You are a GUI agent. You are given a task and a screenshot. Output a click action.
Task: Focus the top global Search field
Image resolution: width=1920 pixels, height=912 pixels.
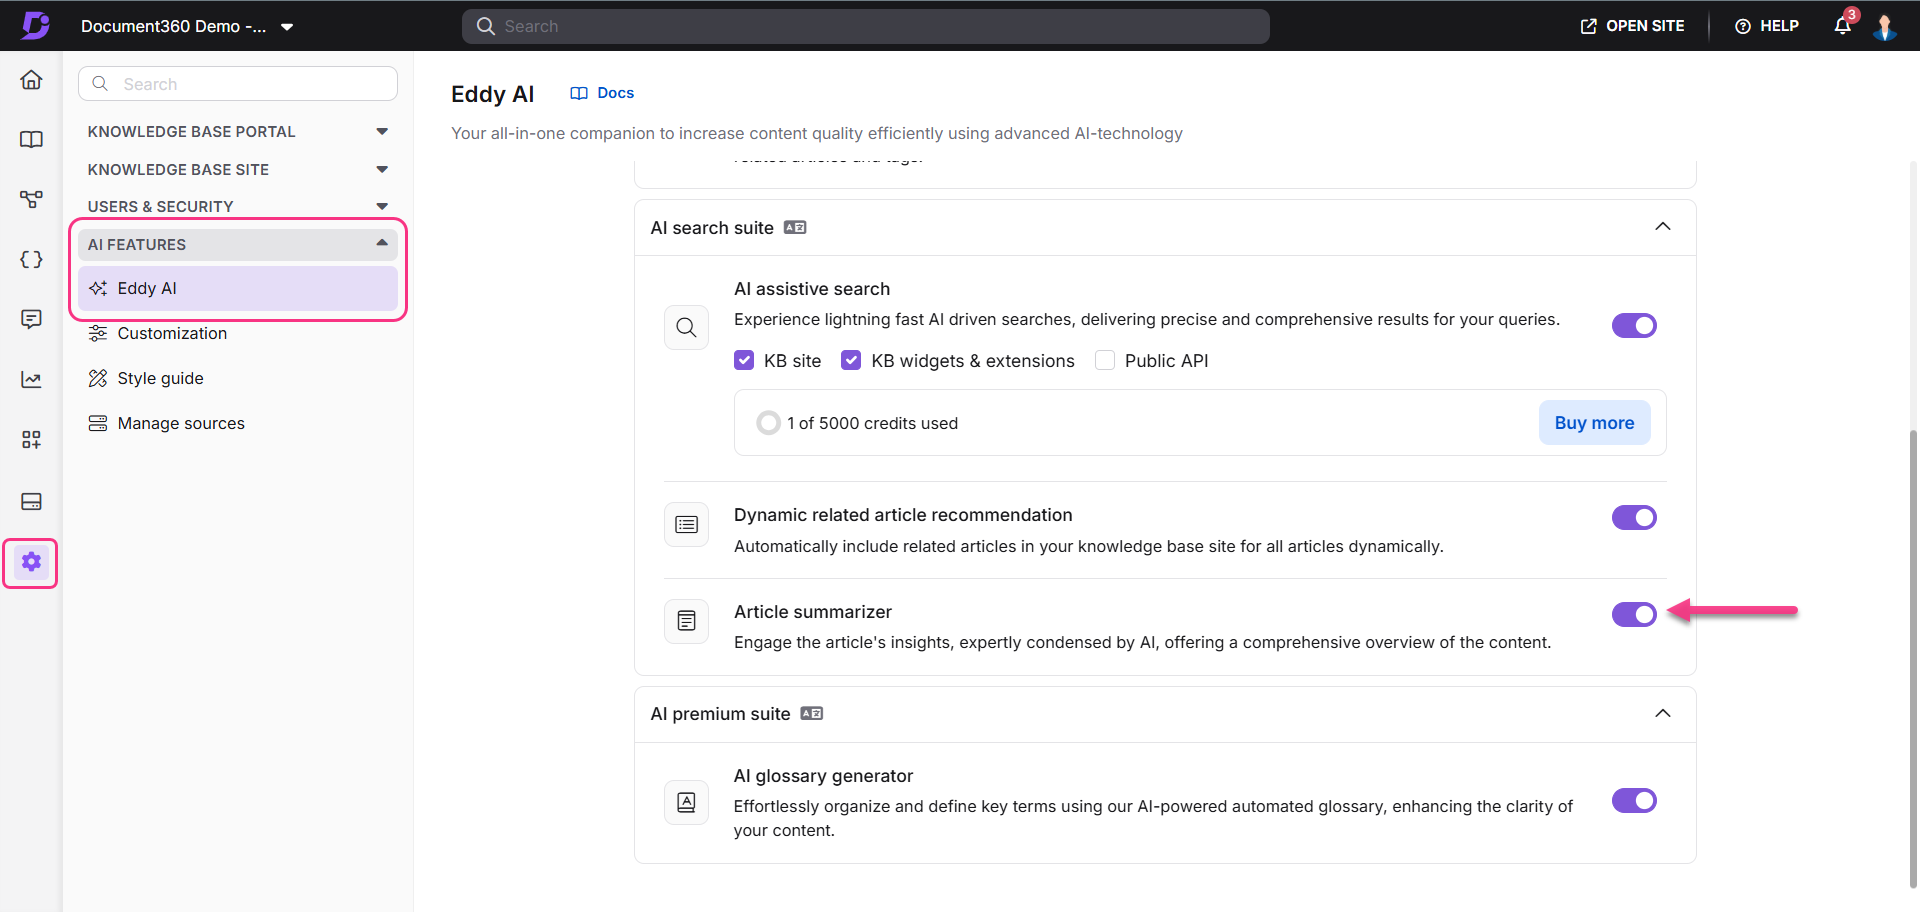[x=866, y=26]
